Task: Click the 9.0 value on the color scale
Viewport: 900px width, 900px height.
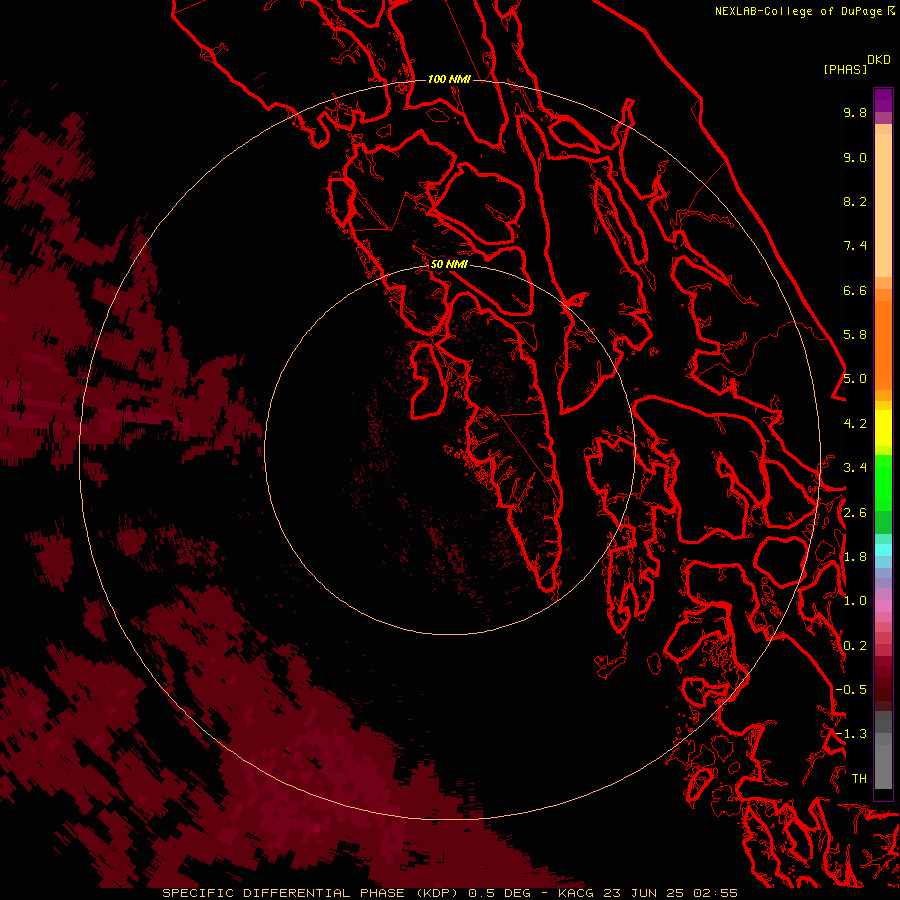Action: click(x=855, y=157)
